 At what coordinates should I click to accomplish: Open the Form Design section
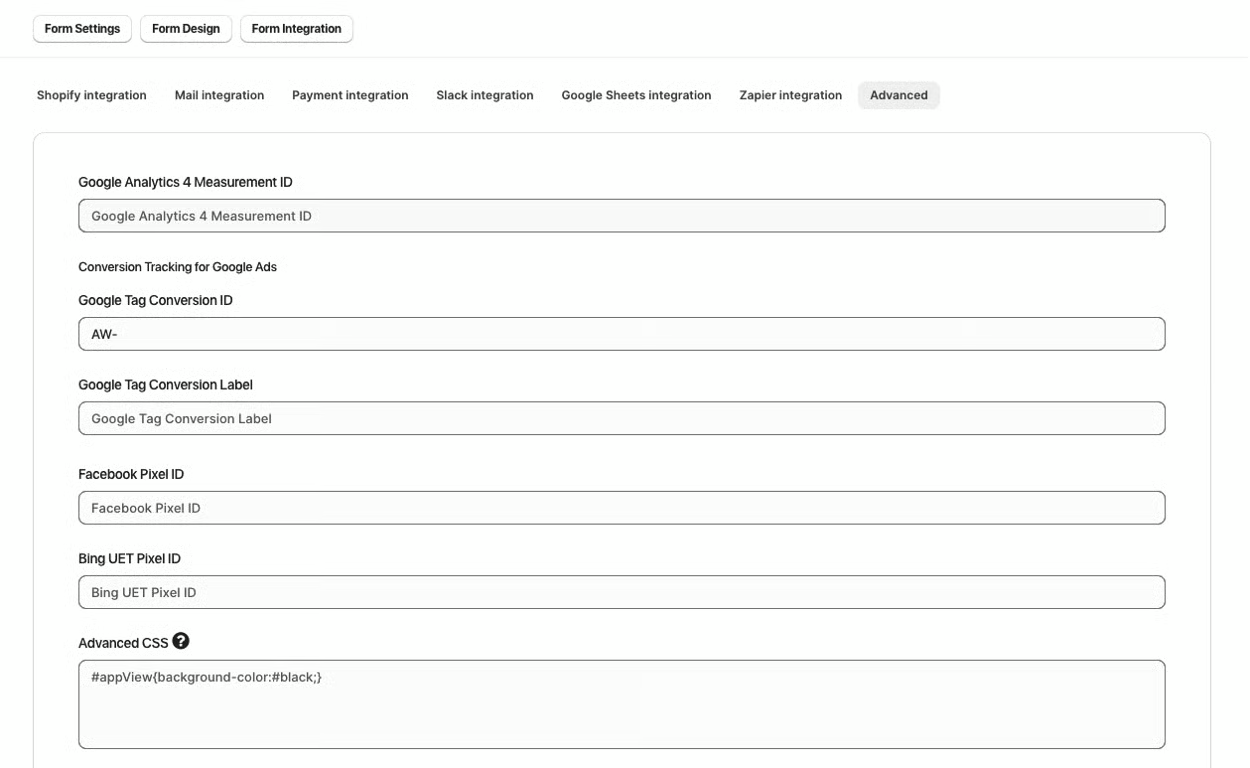pyautogui.click(x=186, y=29)
